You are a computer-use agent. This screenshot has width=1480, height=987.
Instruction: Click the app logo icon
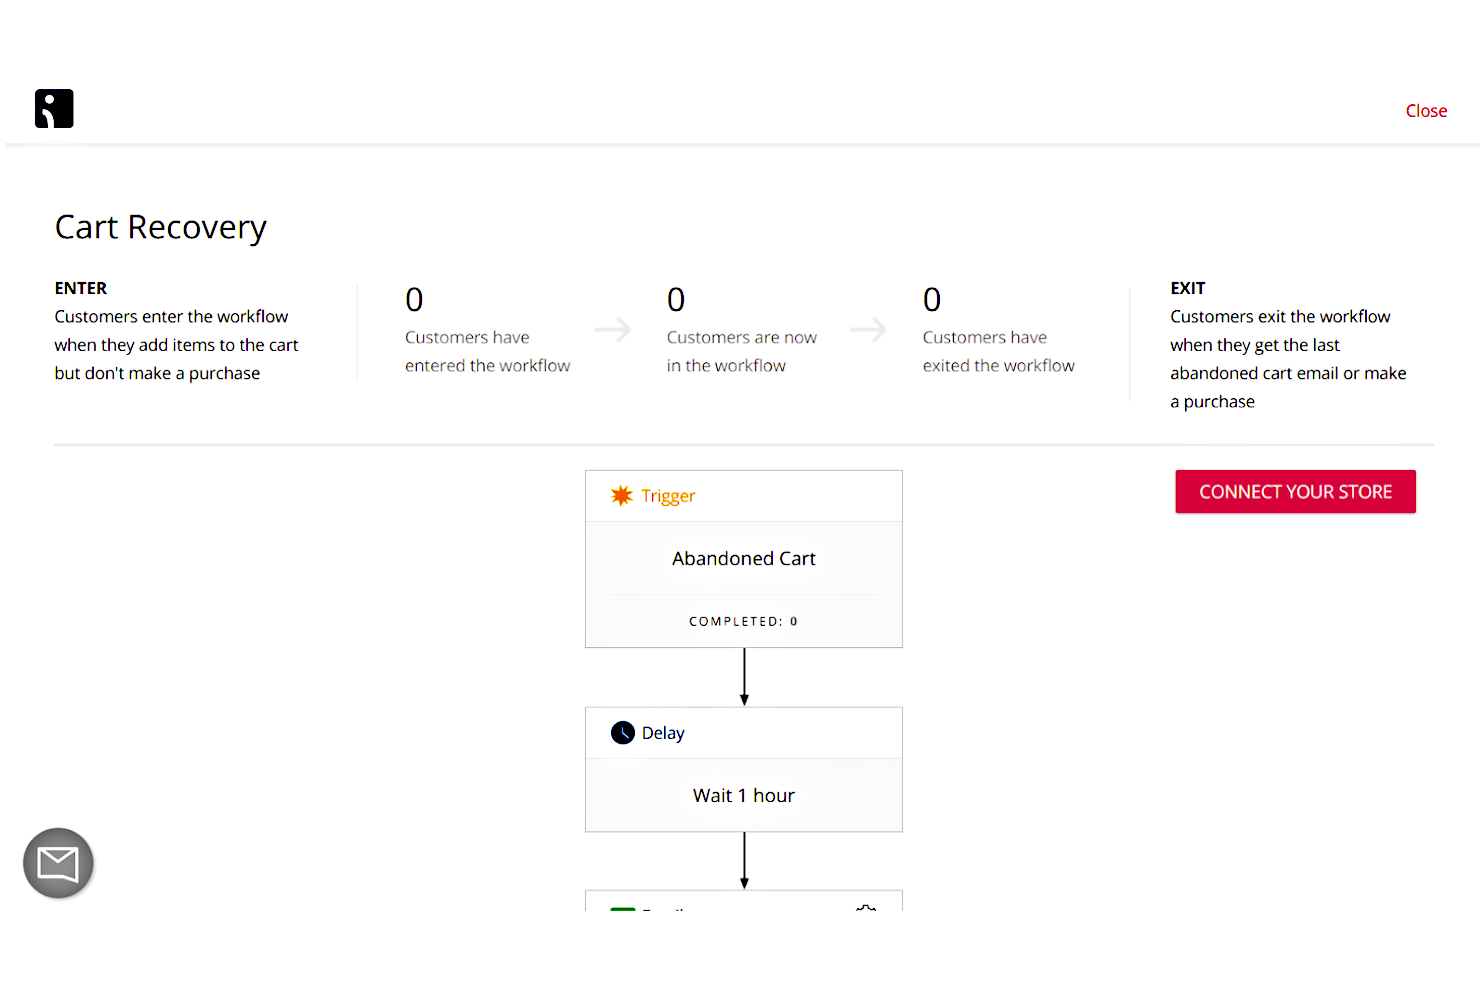point(54,108)
